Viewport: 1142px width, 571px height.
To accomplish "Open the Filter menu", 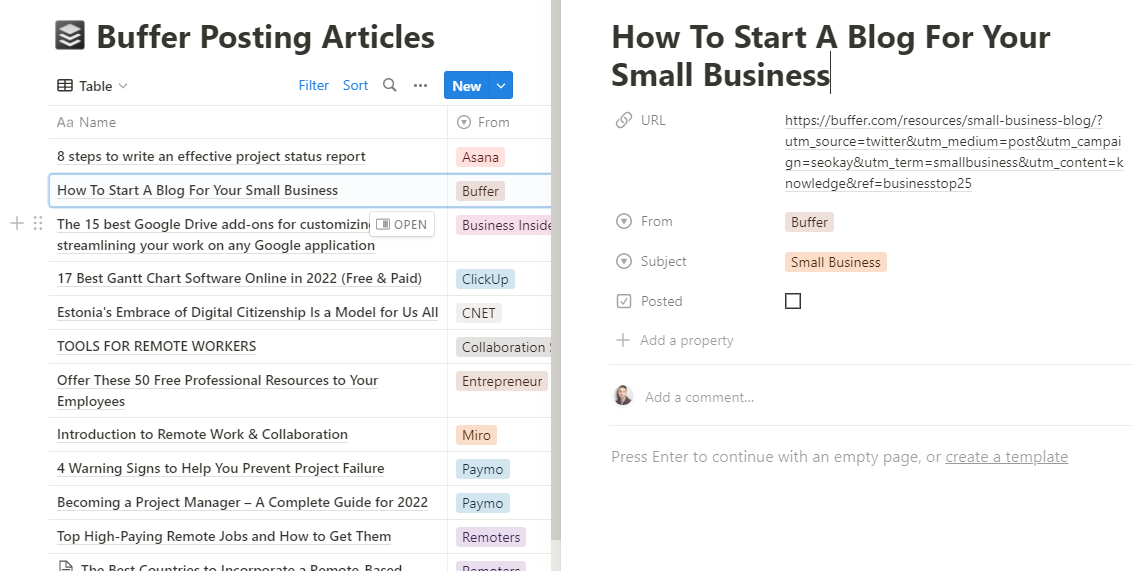I will [313, 85].
